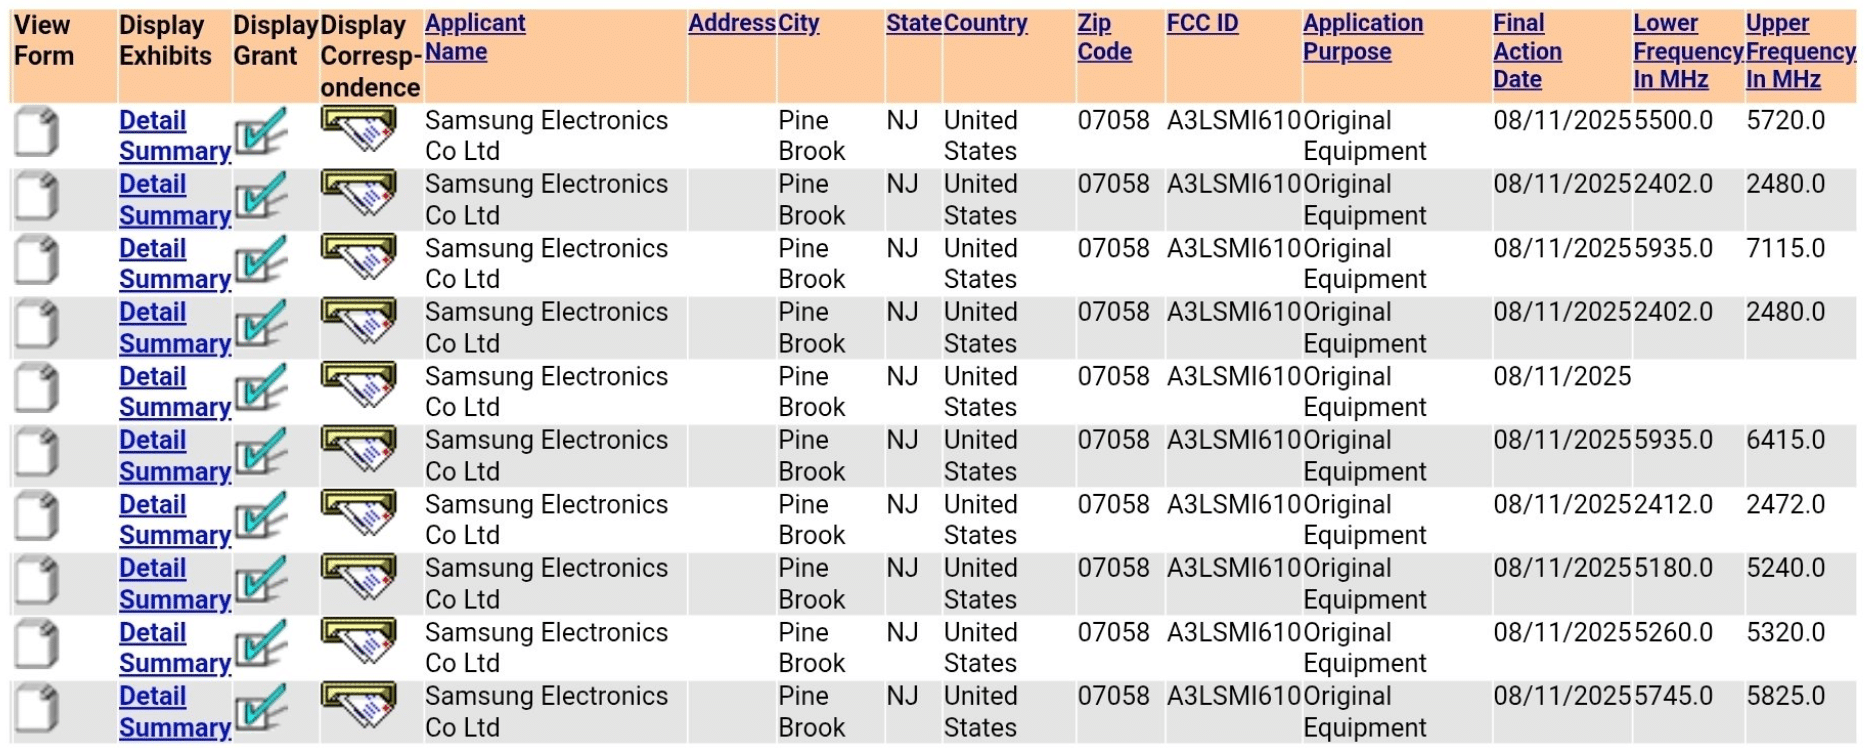Open View Form icon for 5500.0 MHz row
Viewport: 1870px width, 748px height.
pyautogui.click(x=37, y=133)
